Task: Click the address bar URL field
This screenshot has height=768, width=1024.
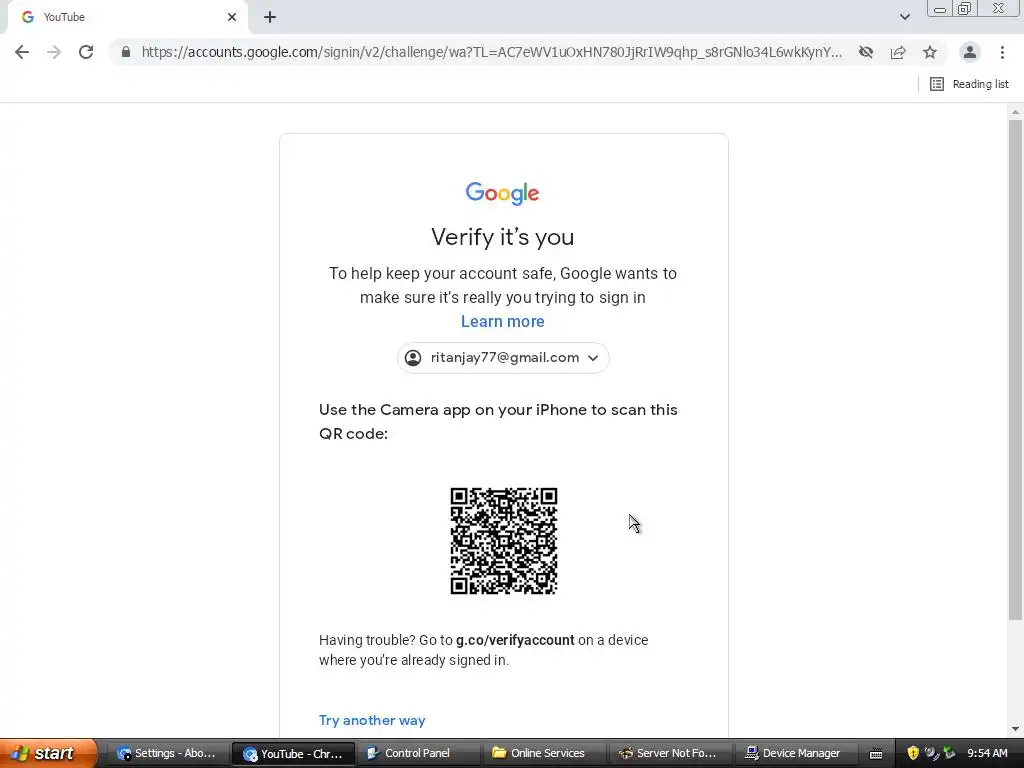Action: [491, 52]
